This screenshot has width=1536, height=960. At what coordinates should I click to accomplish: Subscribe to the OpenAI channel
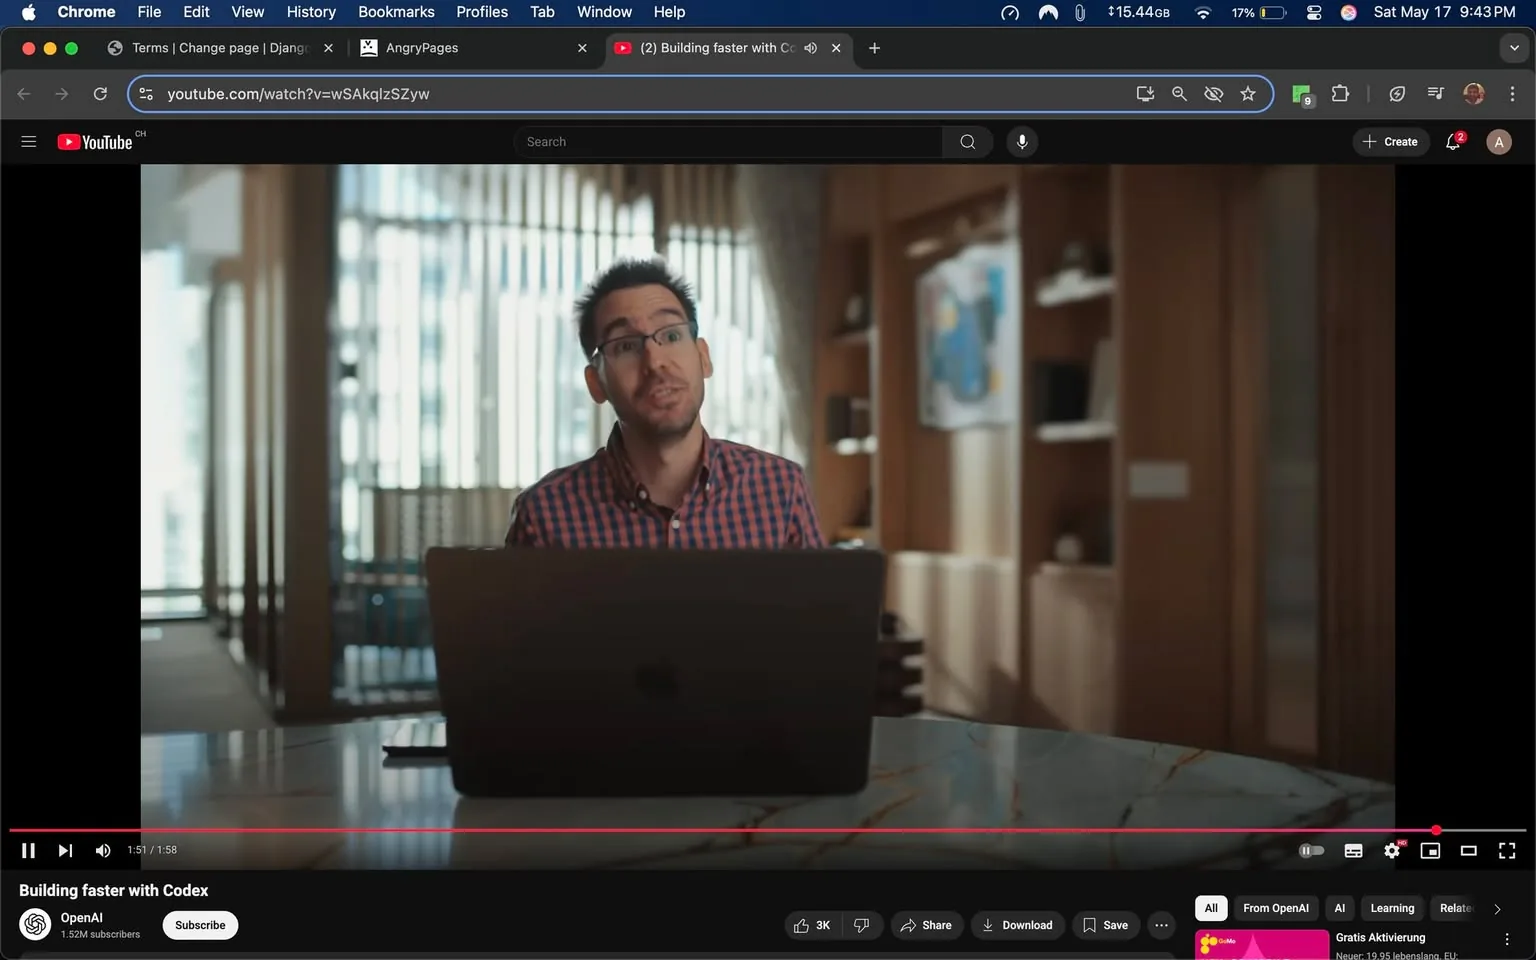pos(199,925)
